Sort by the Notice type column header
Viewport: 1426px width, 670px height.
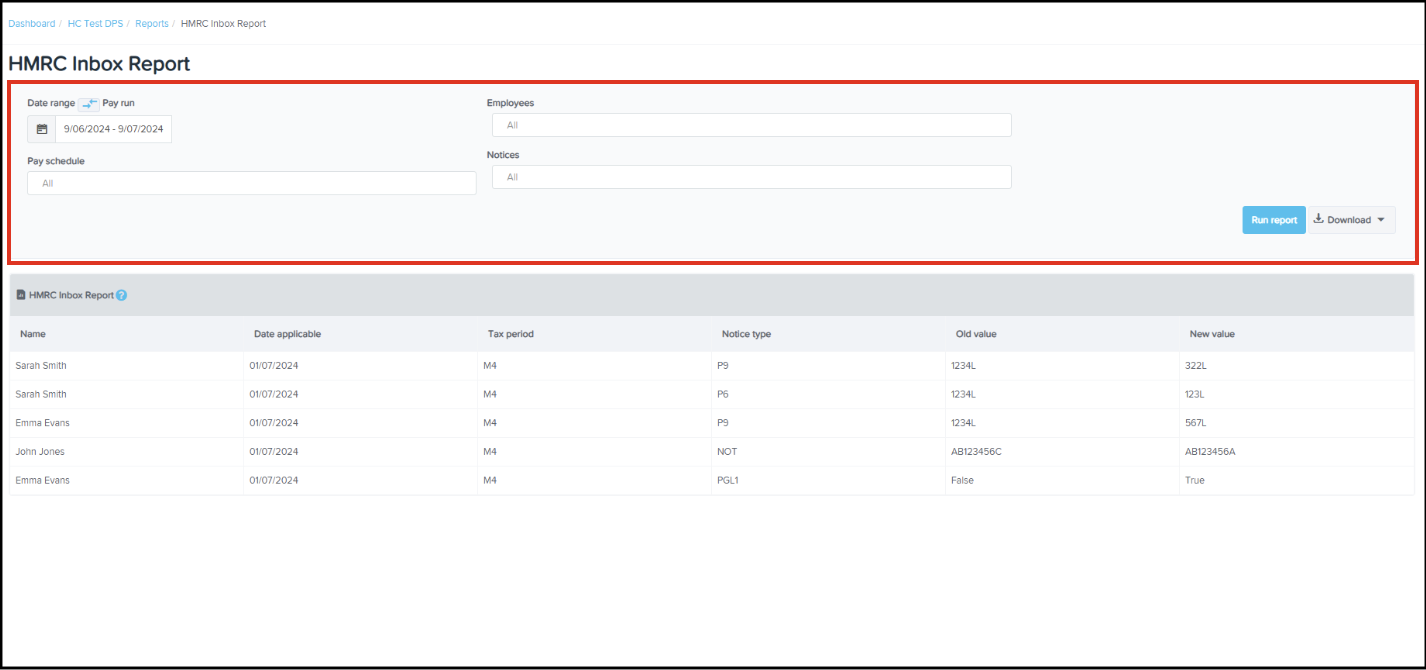tap(746, 334)
